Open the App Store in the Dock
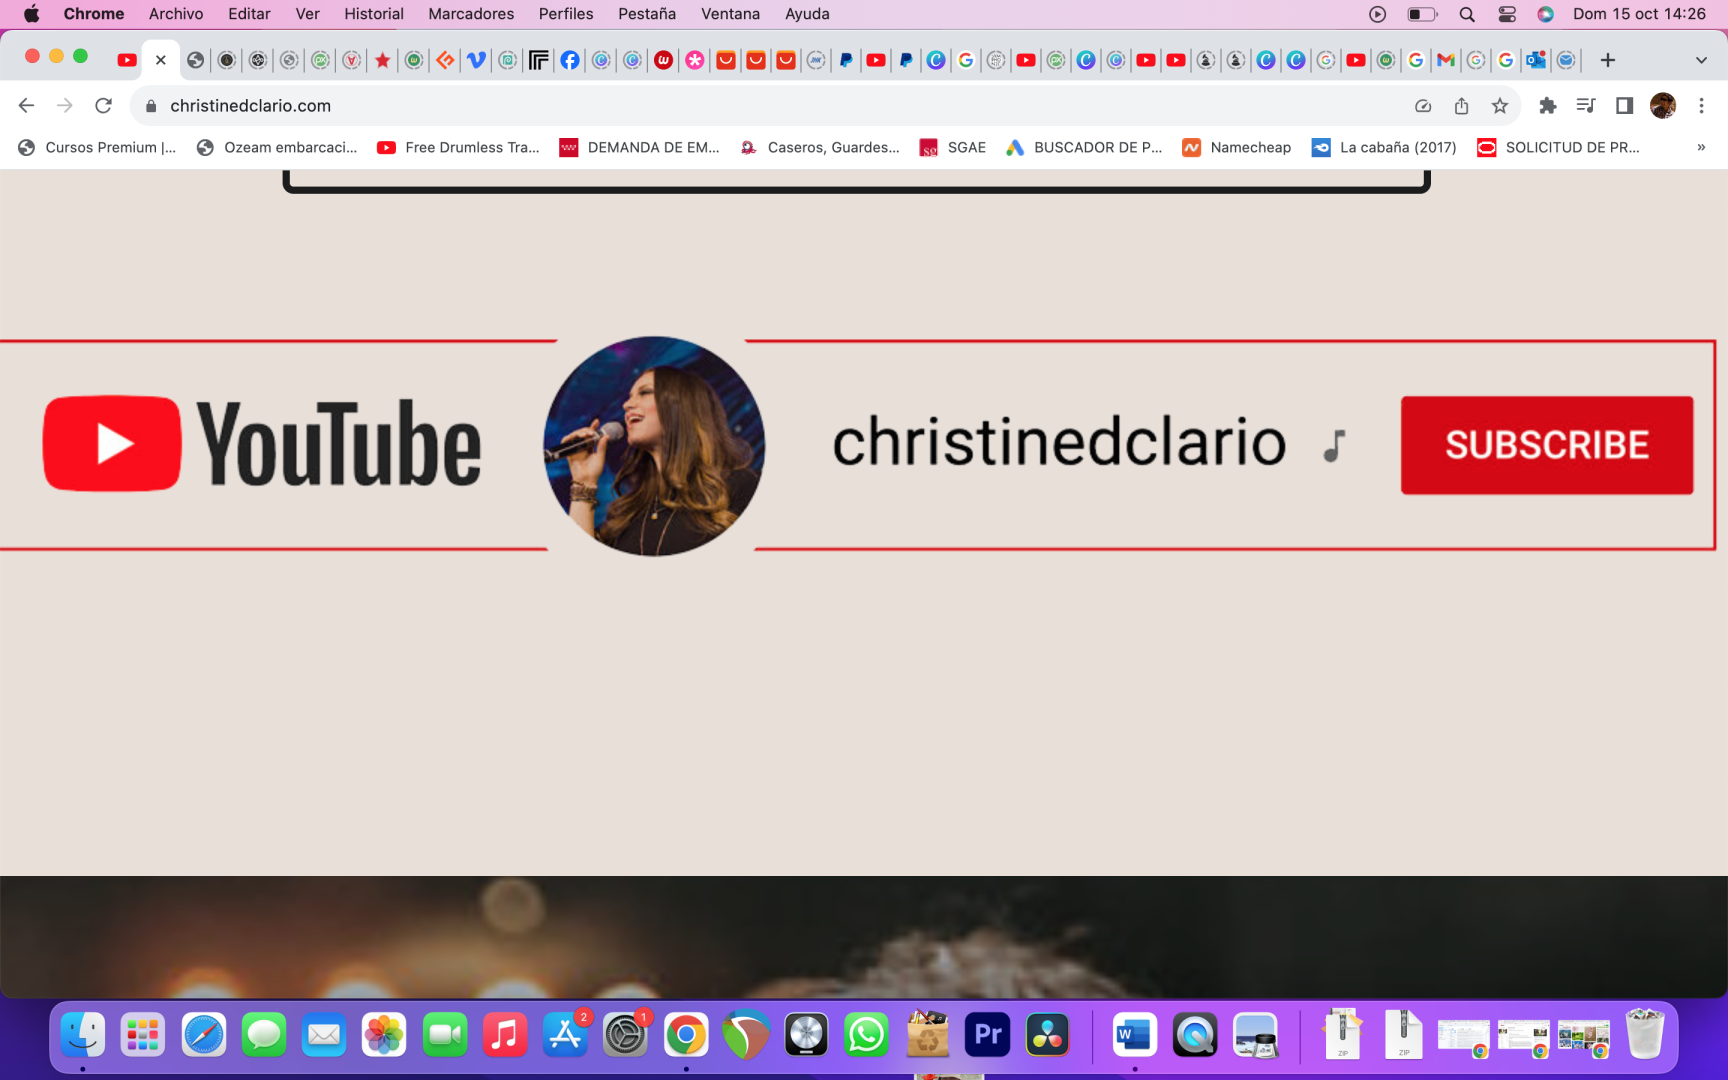 click(565, 1035)
